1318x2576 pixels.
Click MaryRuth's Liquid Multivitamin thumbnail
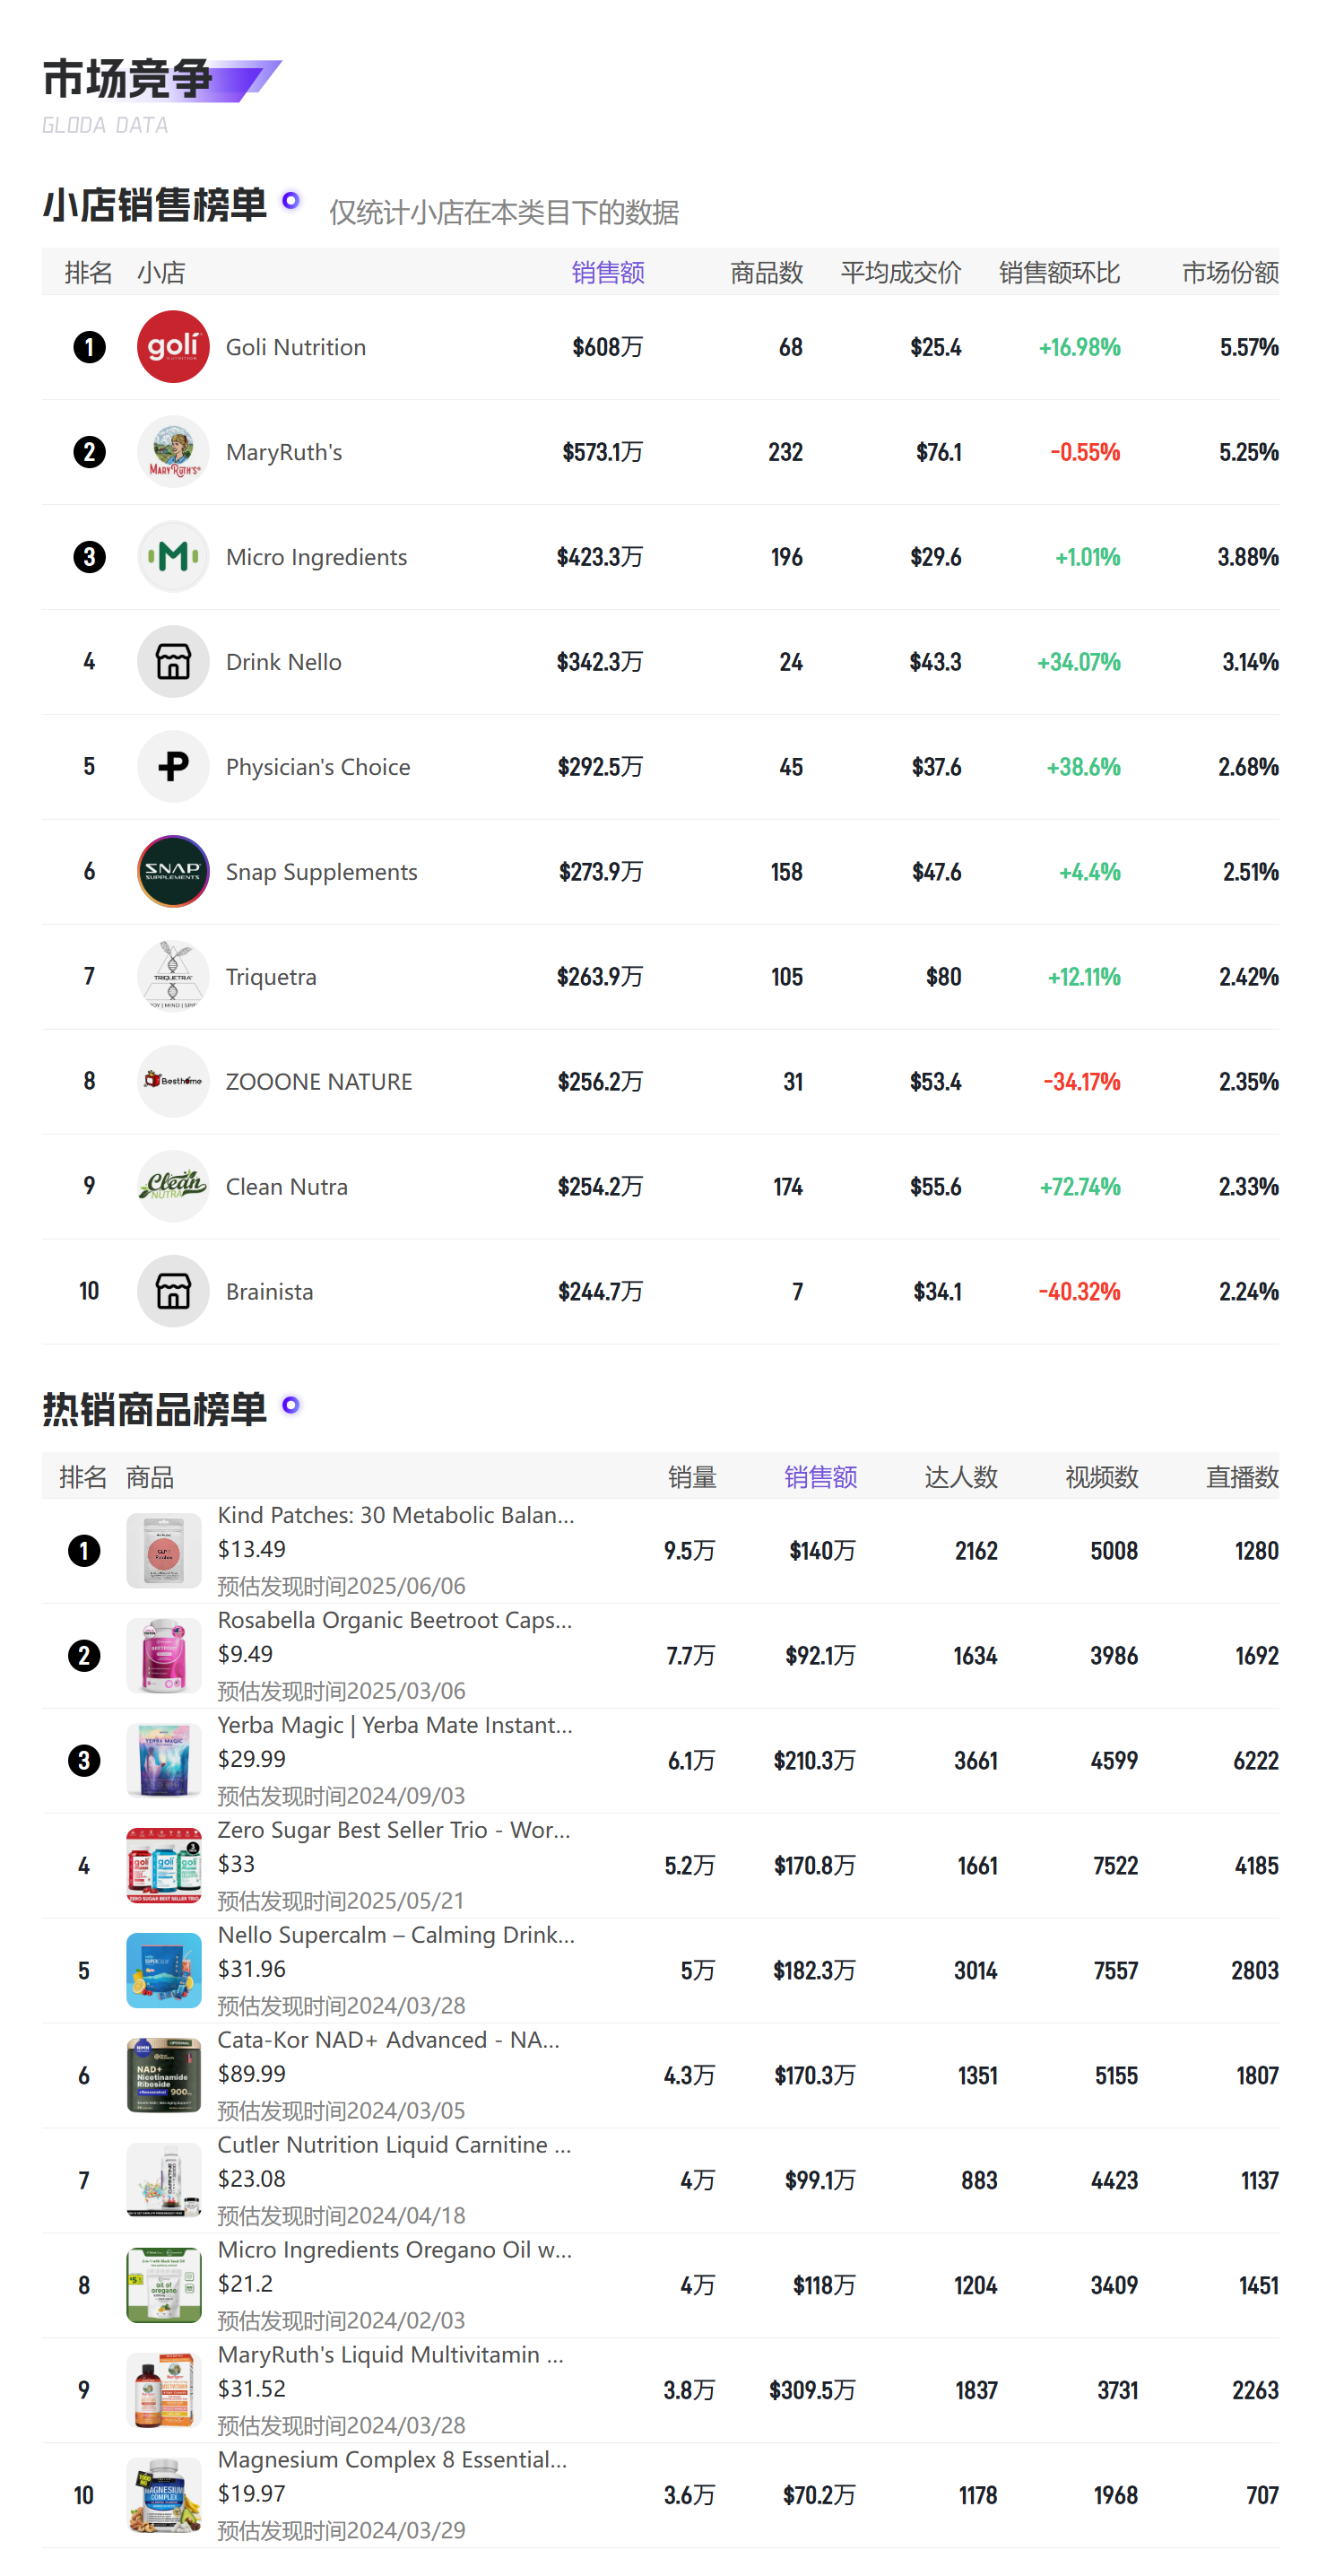click(164, 2391)
